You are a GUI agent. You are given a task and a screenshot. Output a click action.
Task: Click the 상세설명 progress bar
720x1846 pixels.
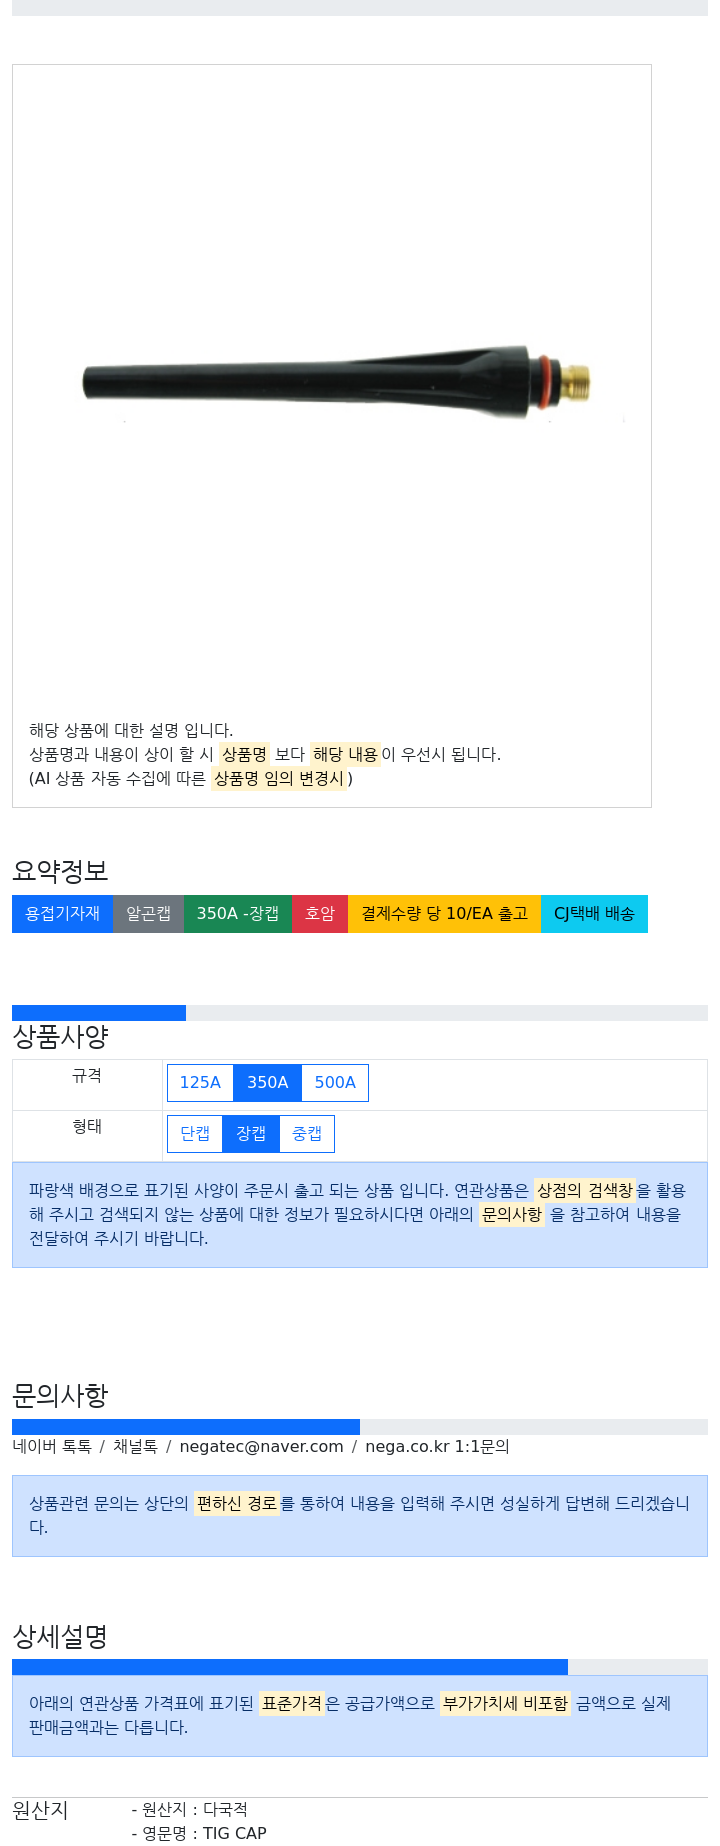click(290, 1667)
